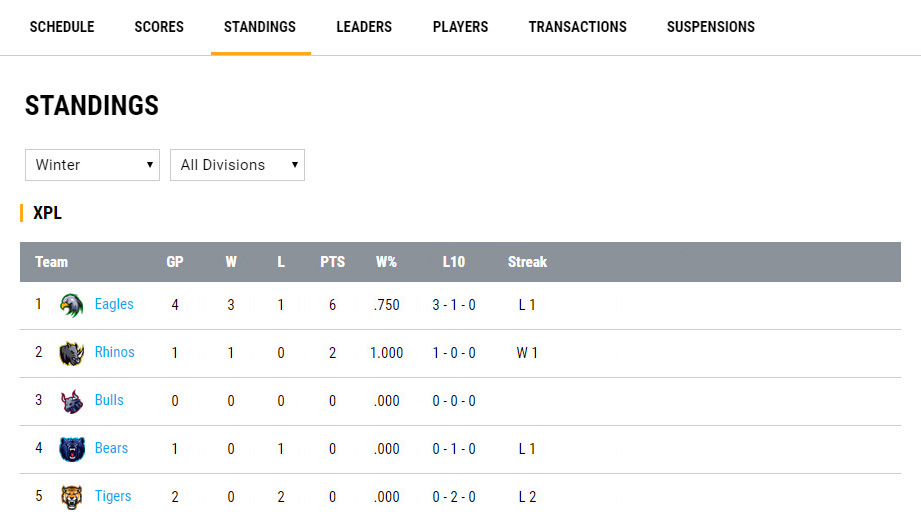Image resolution: width=921 pixels, height=518 pixels.
Task: Open the Eagles team link
Action: (x=114, y=304)
